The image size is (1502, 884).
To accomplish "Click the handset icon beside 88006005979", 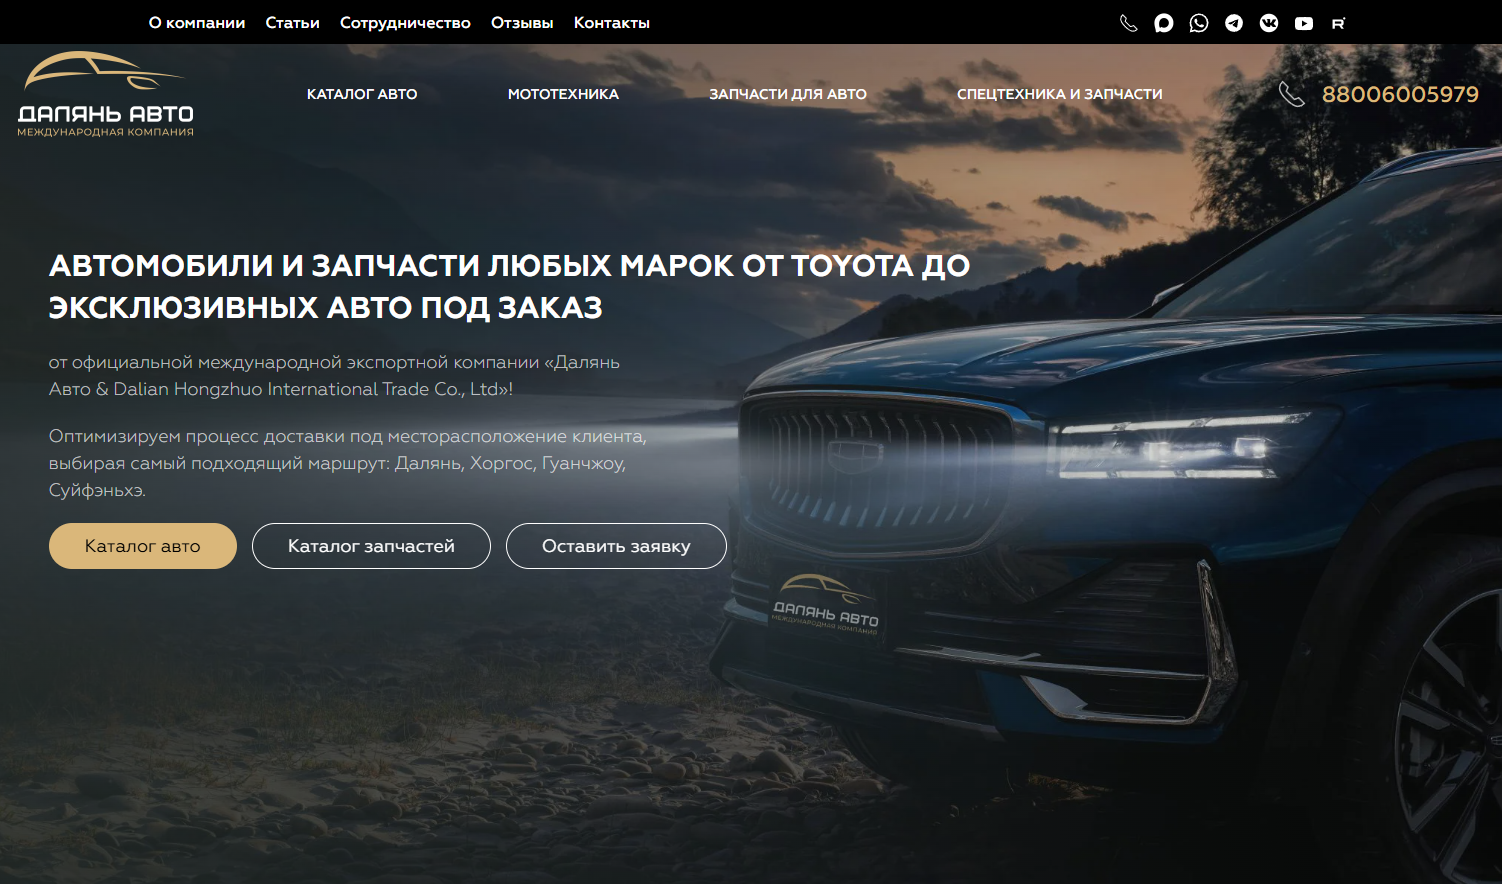I will click(1291, 94).
